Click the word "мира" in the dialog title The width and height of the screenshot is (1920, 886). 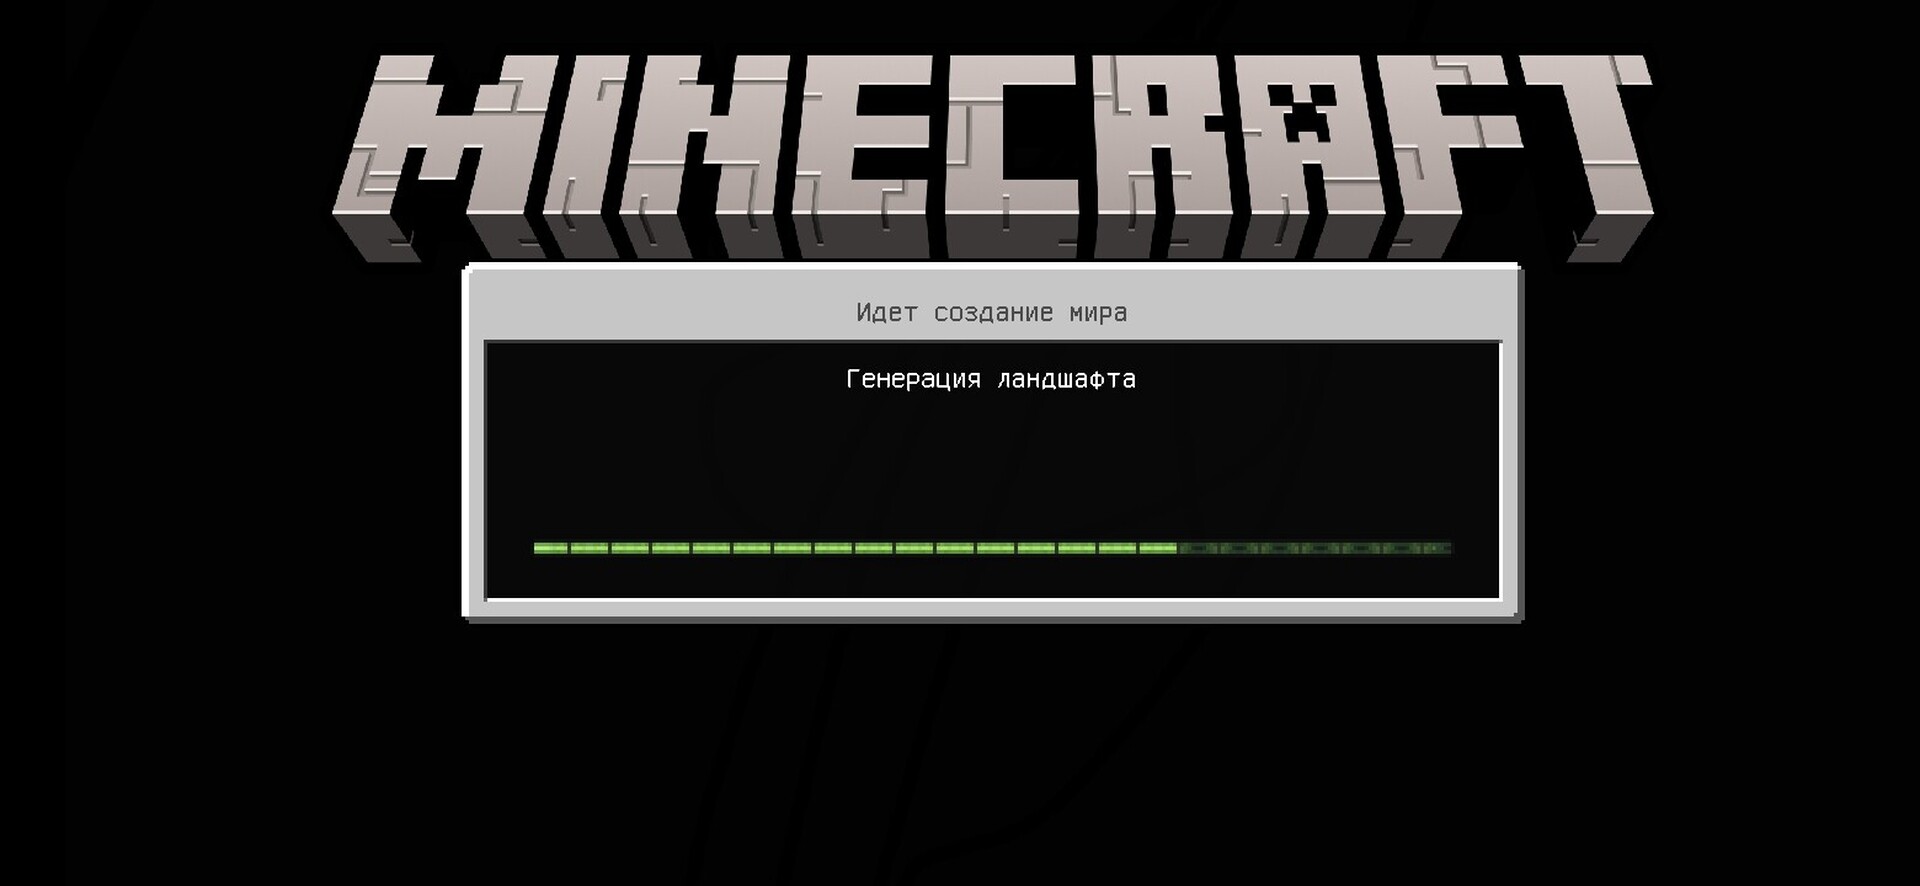click(x=1098, y=313)
